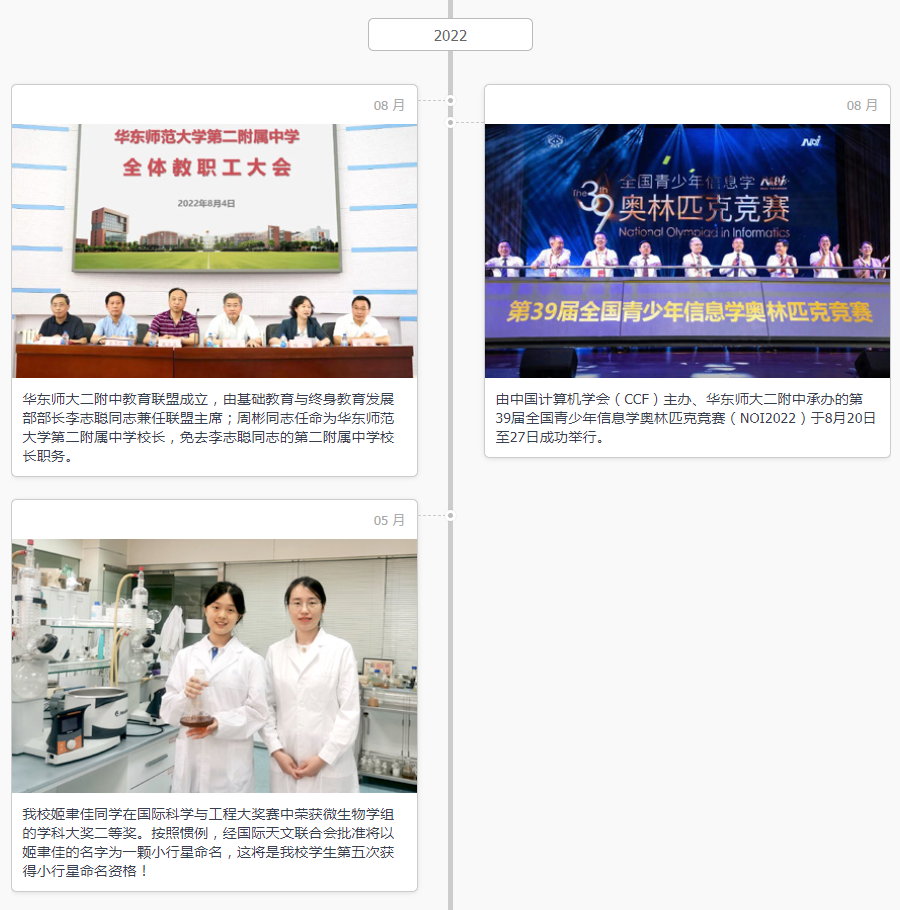Open the 39th NOI olympiad stage photo
Screen dimensions: 900x910
[x=688, y=251]
